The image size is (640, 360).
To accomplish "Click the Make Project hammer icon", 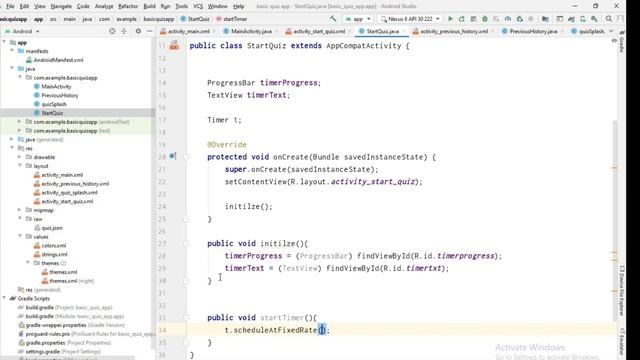I will 333,19.
